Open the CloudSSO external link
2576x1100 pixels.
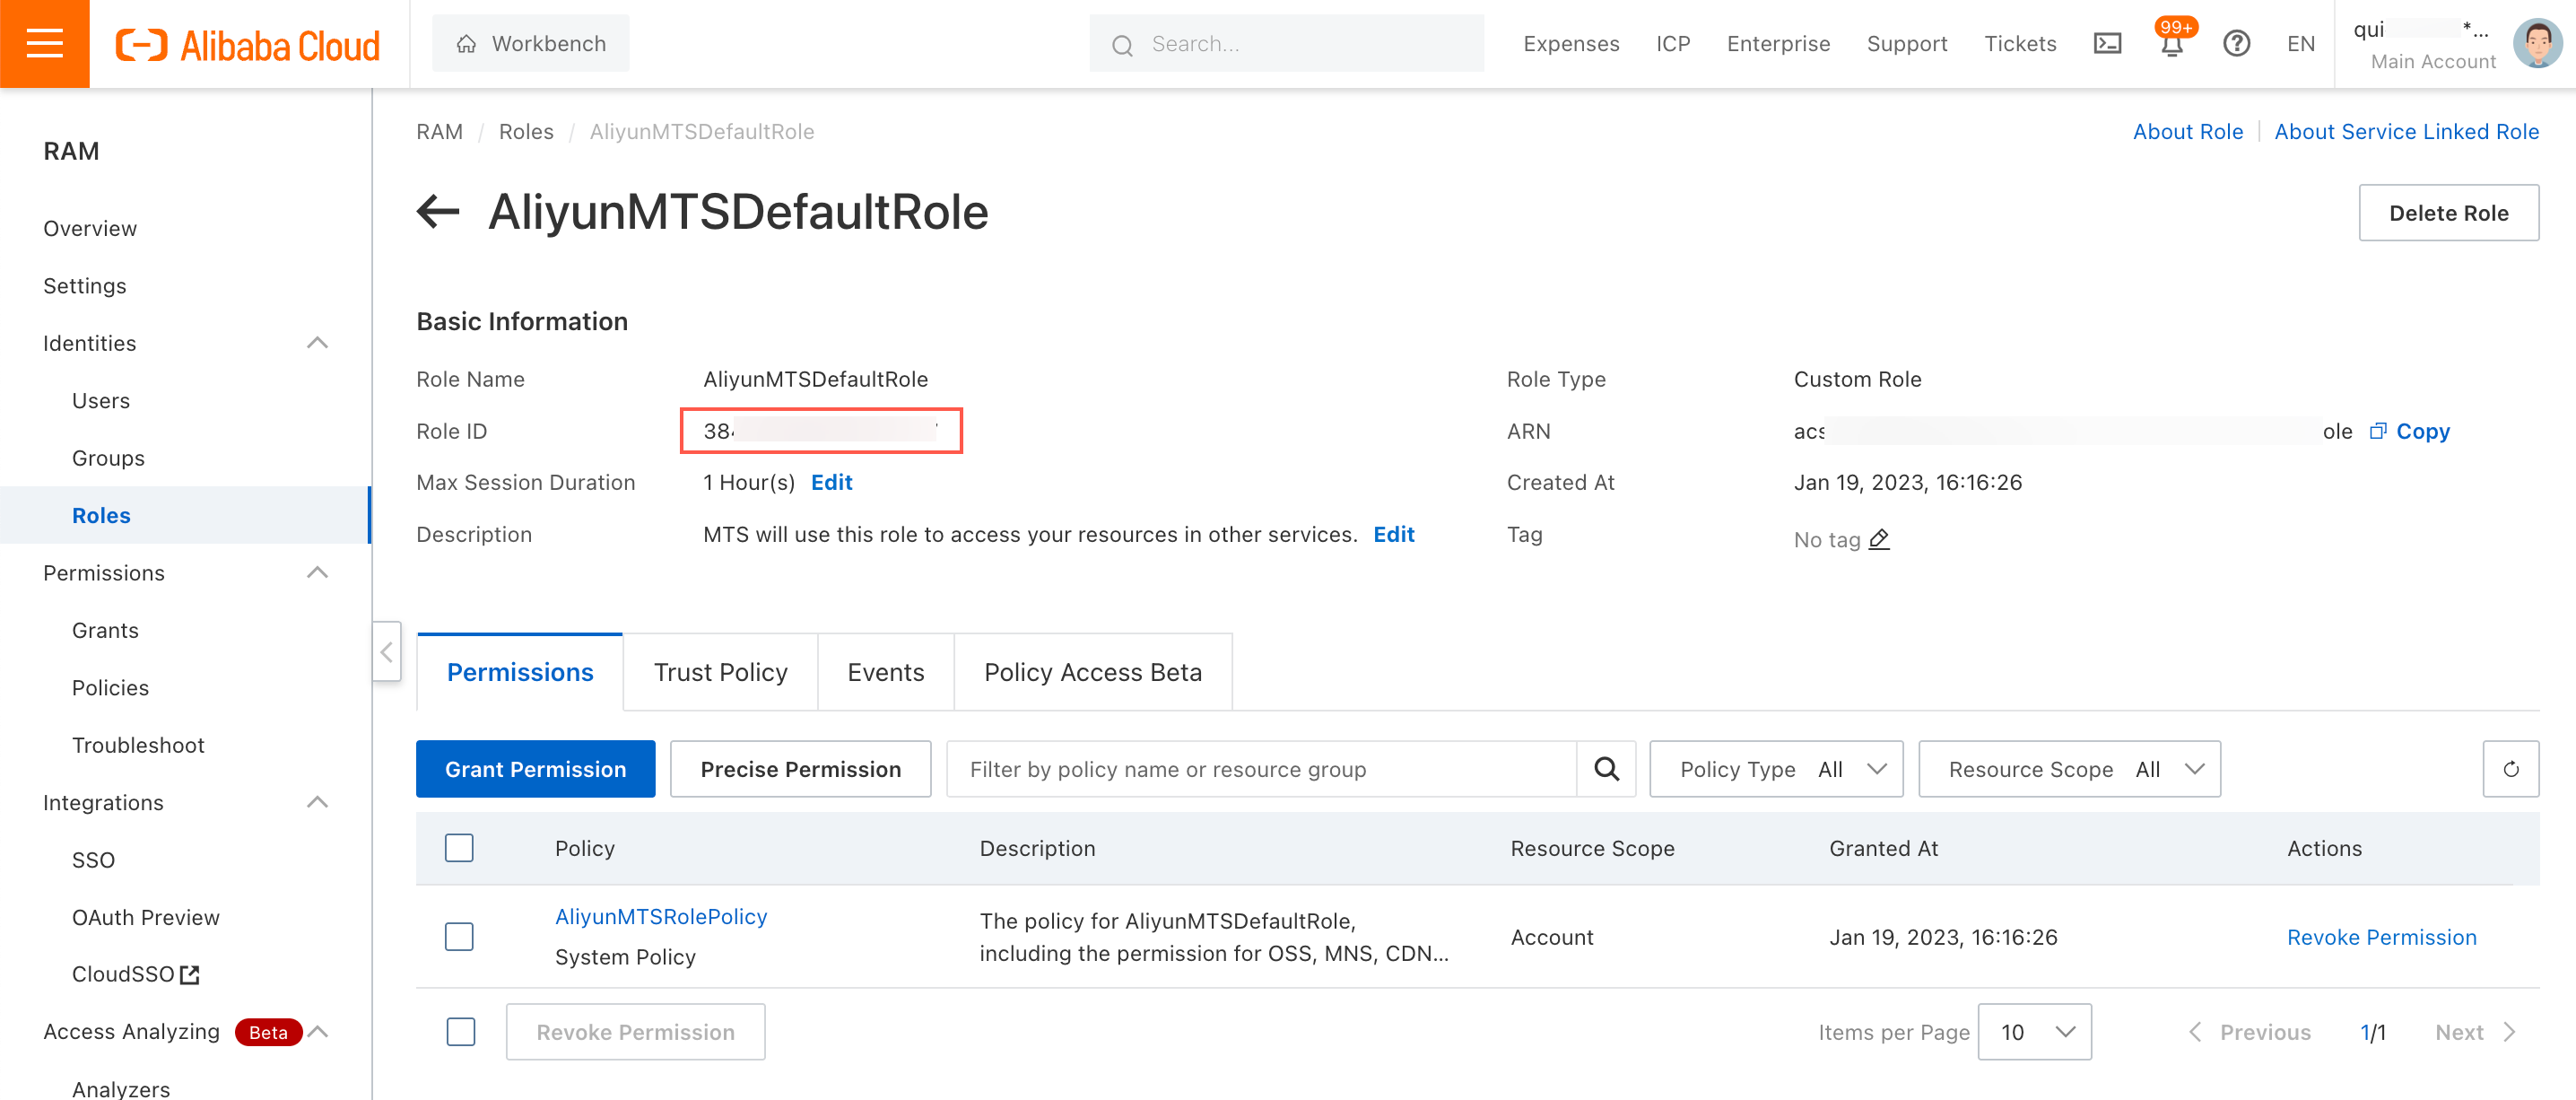click(136, 974)
